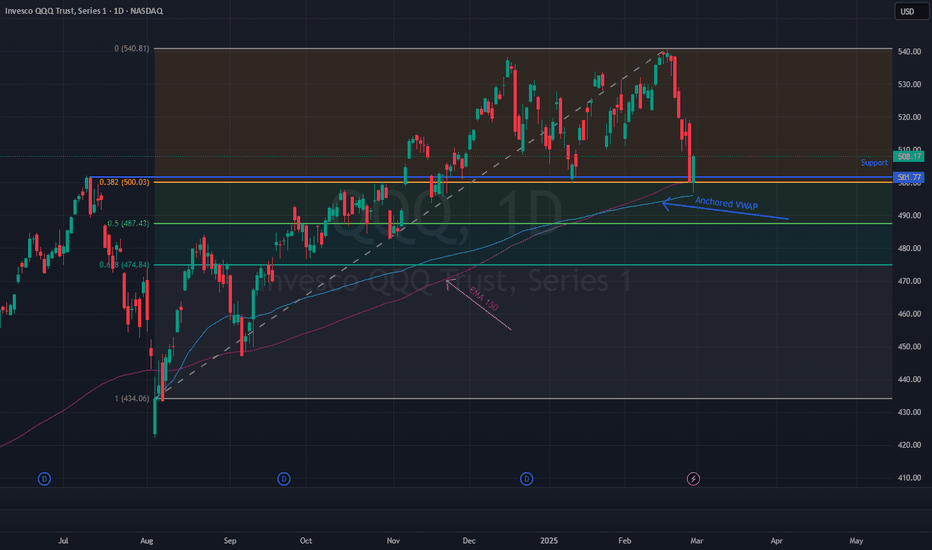Click the Jul label on time axis
Image resolution: width=932 pixels, height=550 pixels.
(63, 540)
